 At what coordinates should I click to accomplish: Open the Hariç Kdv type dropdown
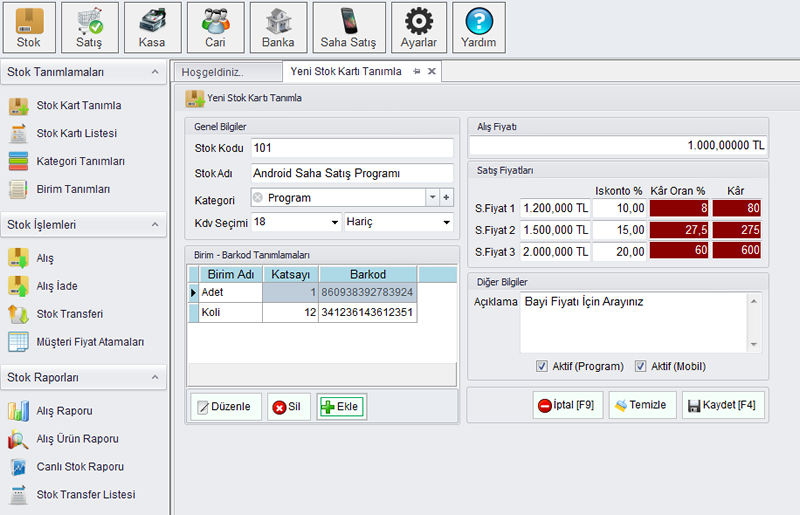[446, 223]
